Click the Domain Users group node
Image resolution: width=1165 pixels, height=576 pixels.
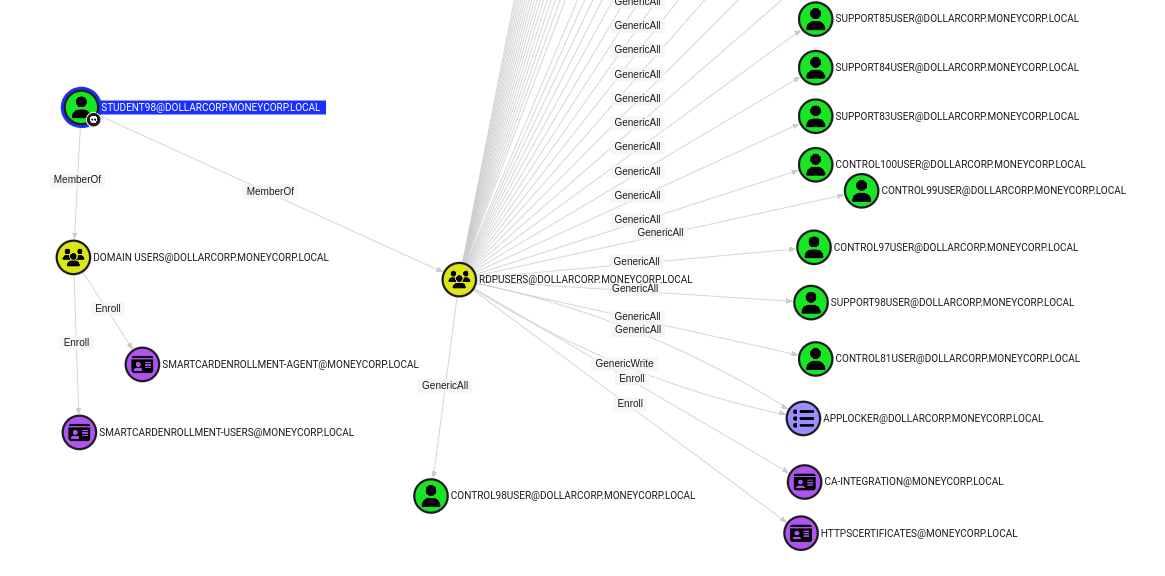click(x=73, y=257)
